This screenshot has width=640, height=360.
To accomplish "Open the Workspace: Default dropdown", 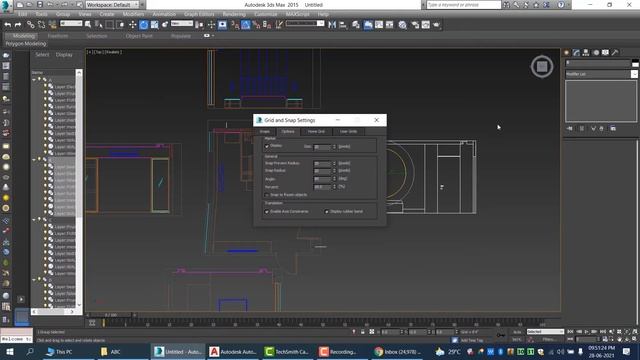I will pyautogui.click(x=112, y=4).
